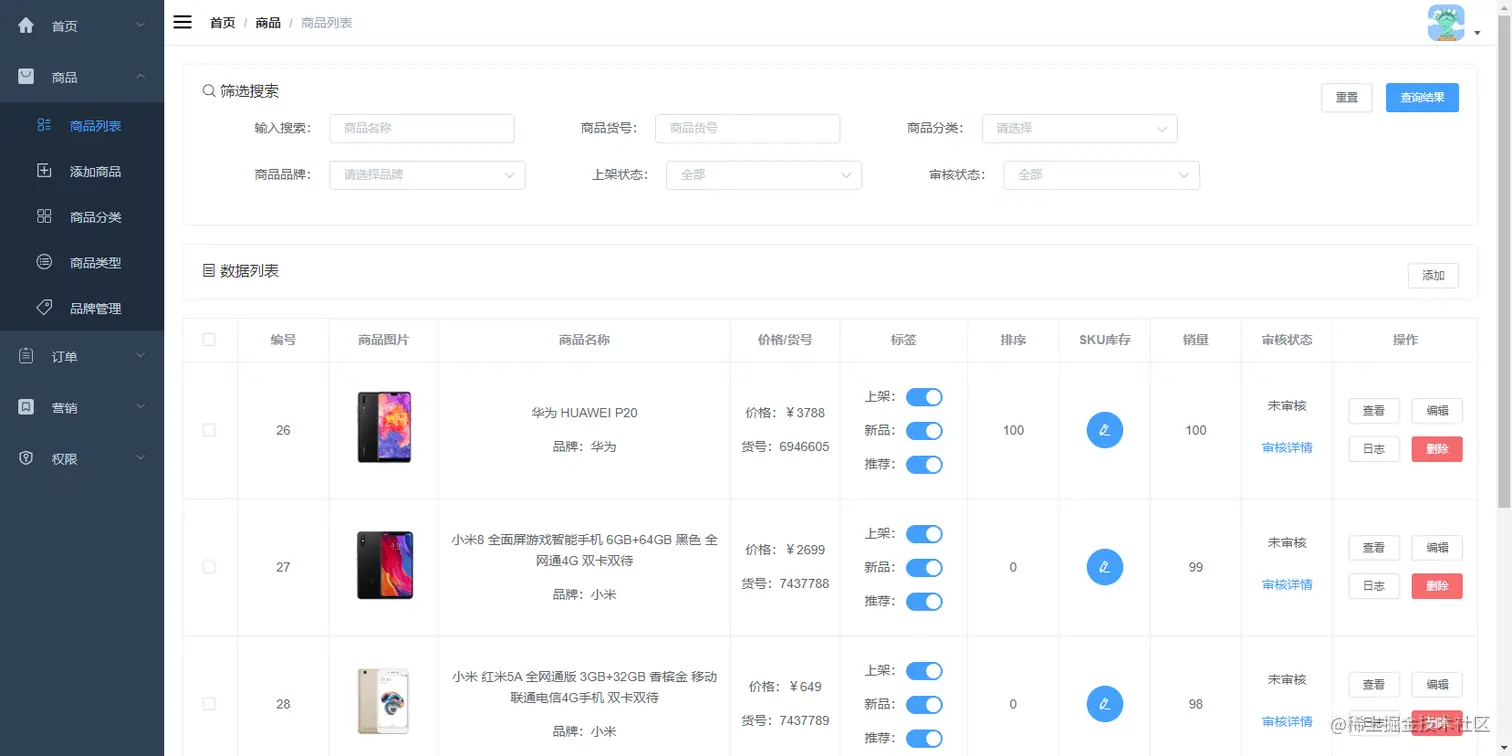Toggle 新品 switch for HUAWEI P20
The width and height of the screenshot is (1512, 756).
coord(924,431)
